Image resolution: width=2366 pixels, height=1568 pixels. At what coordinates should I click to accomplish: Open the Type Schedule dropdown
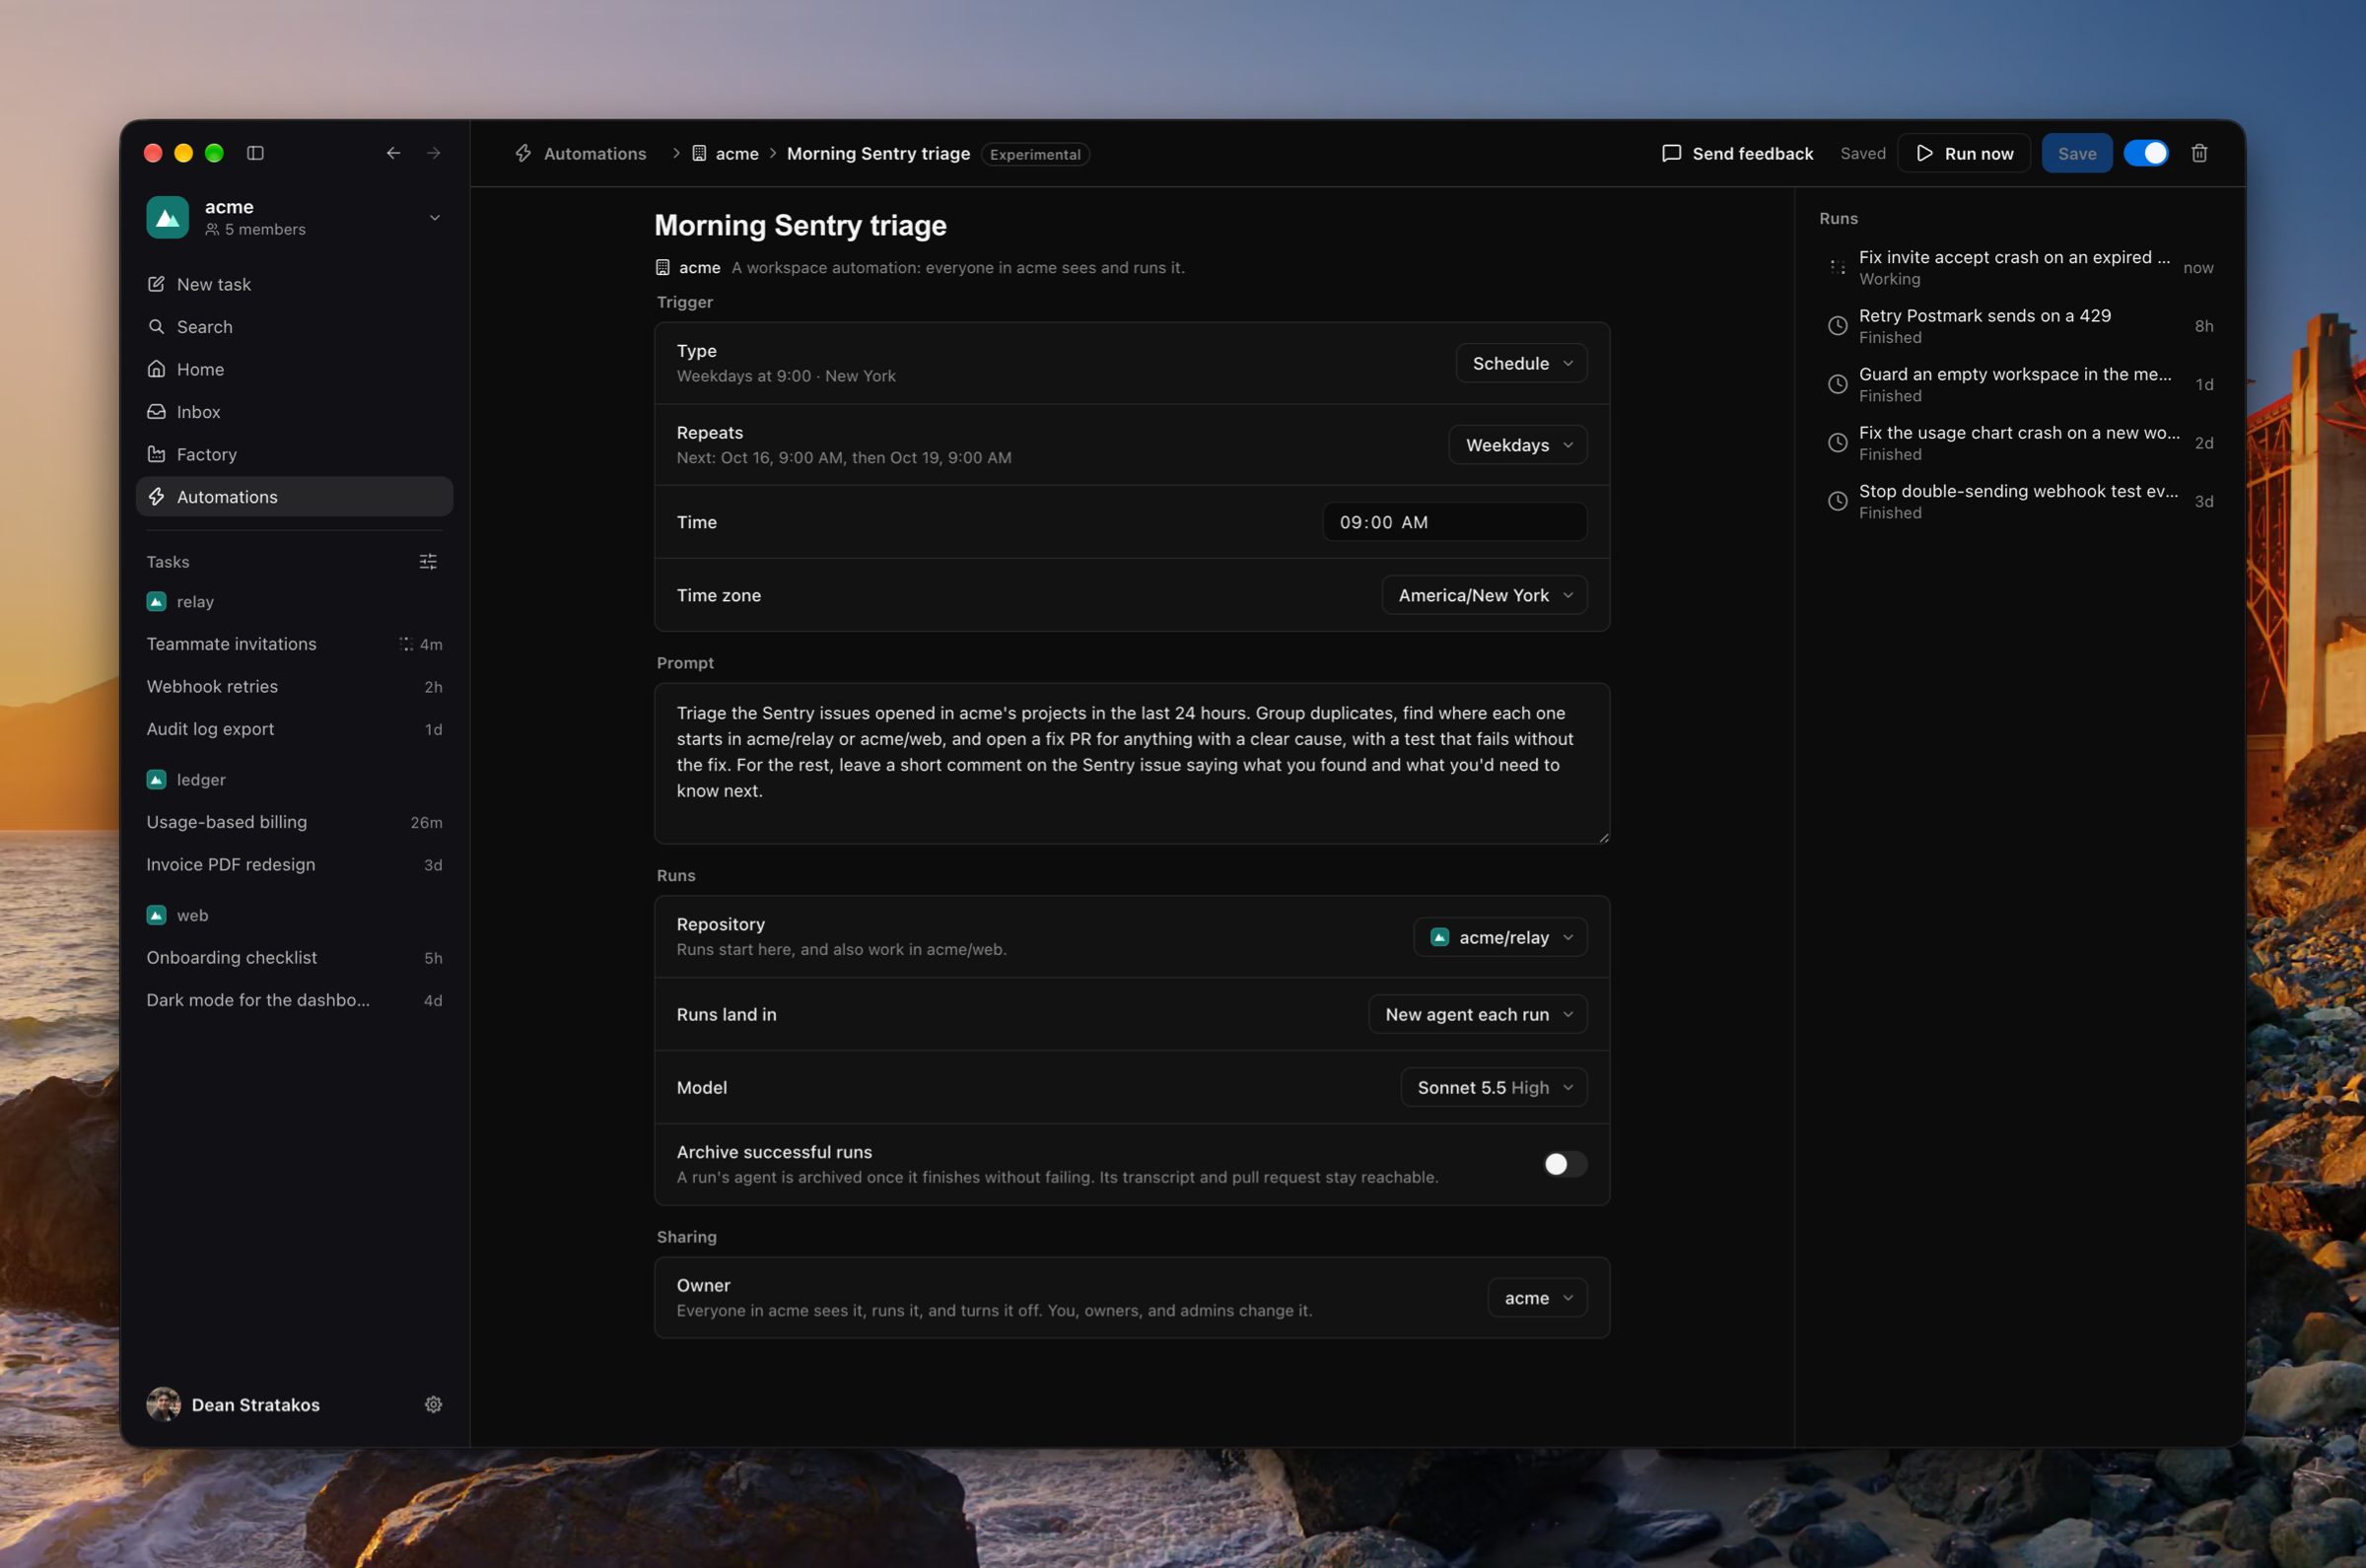pyautogui.click(x=1521, y=363)
